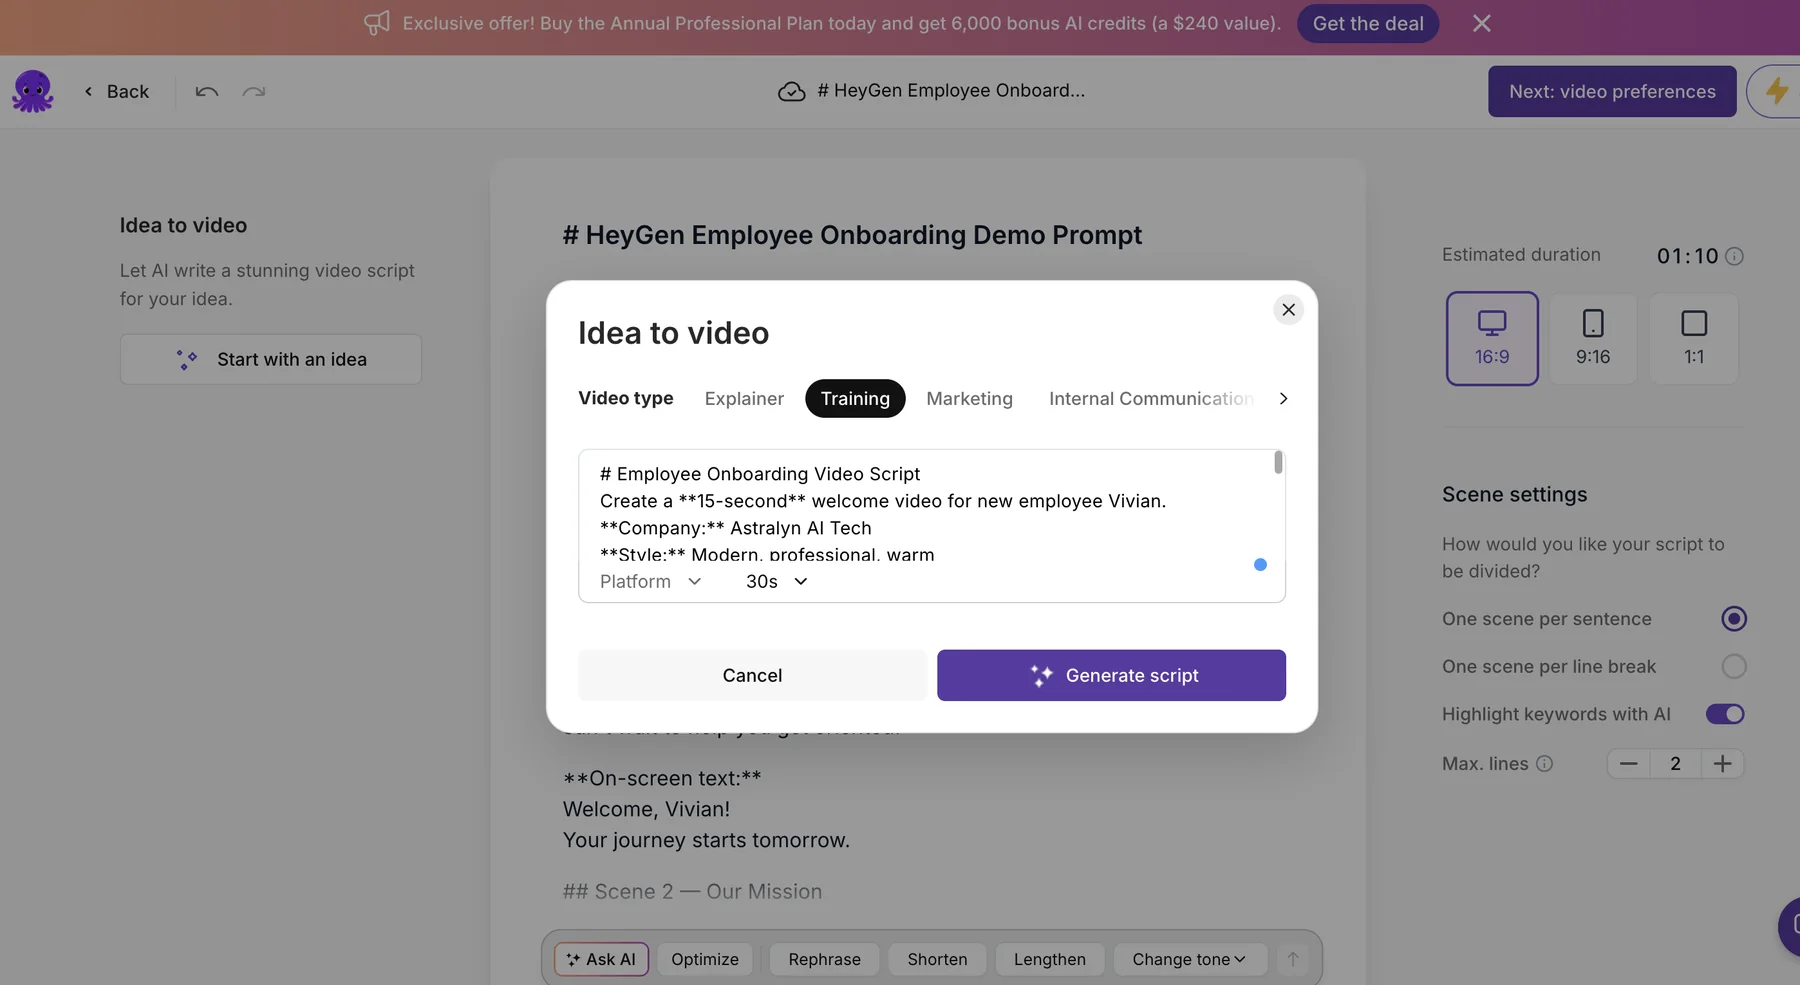
Task: Click the Shorten button
Action: coord(937,959)
